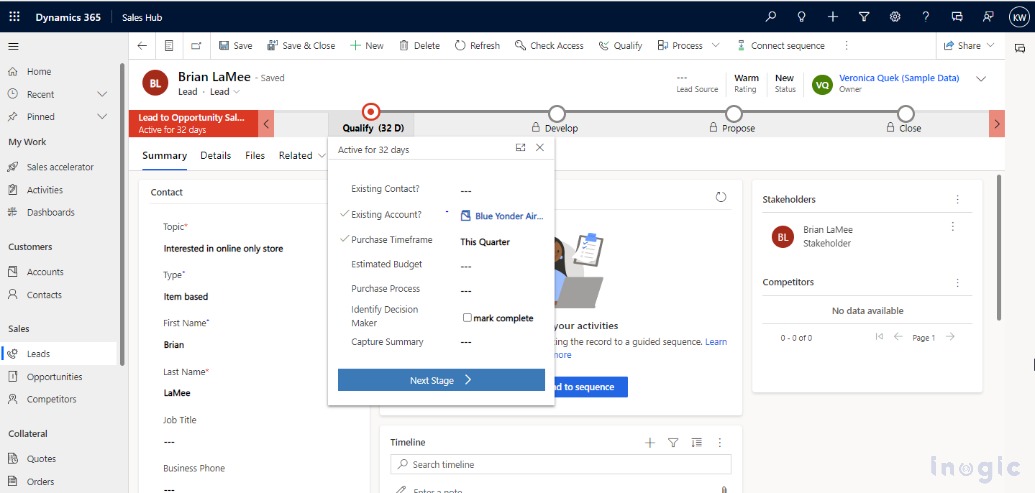Collapse business process flow left arrow
This screenshot has height=493, width=1035.
(265, 123)
